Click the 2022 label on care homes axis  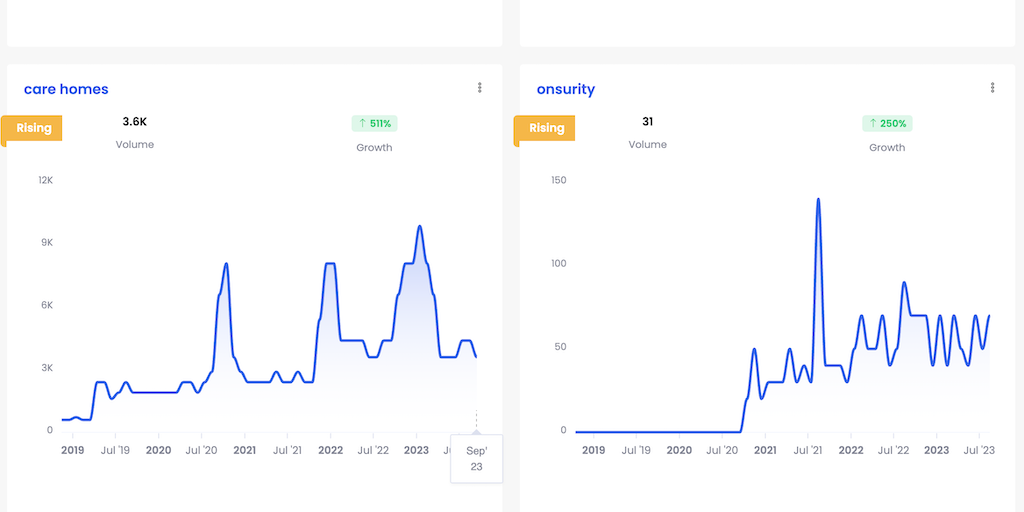click(x=330, y=450)
